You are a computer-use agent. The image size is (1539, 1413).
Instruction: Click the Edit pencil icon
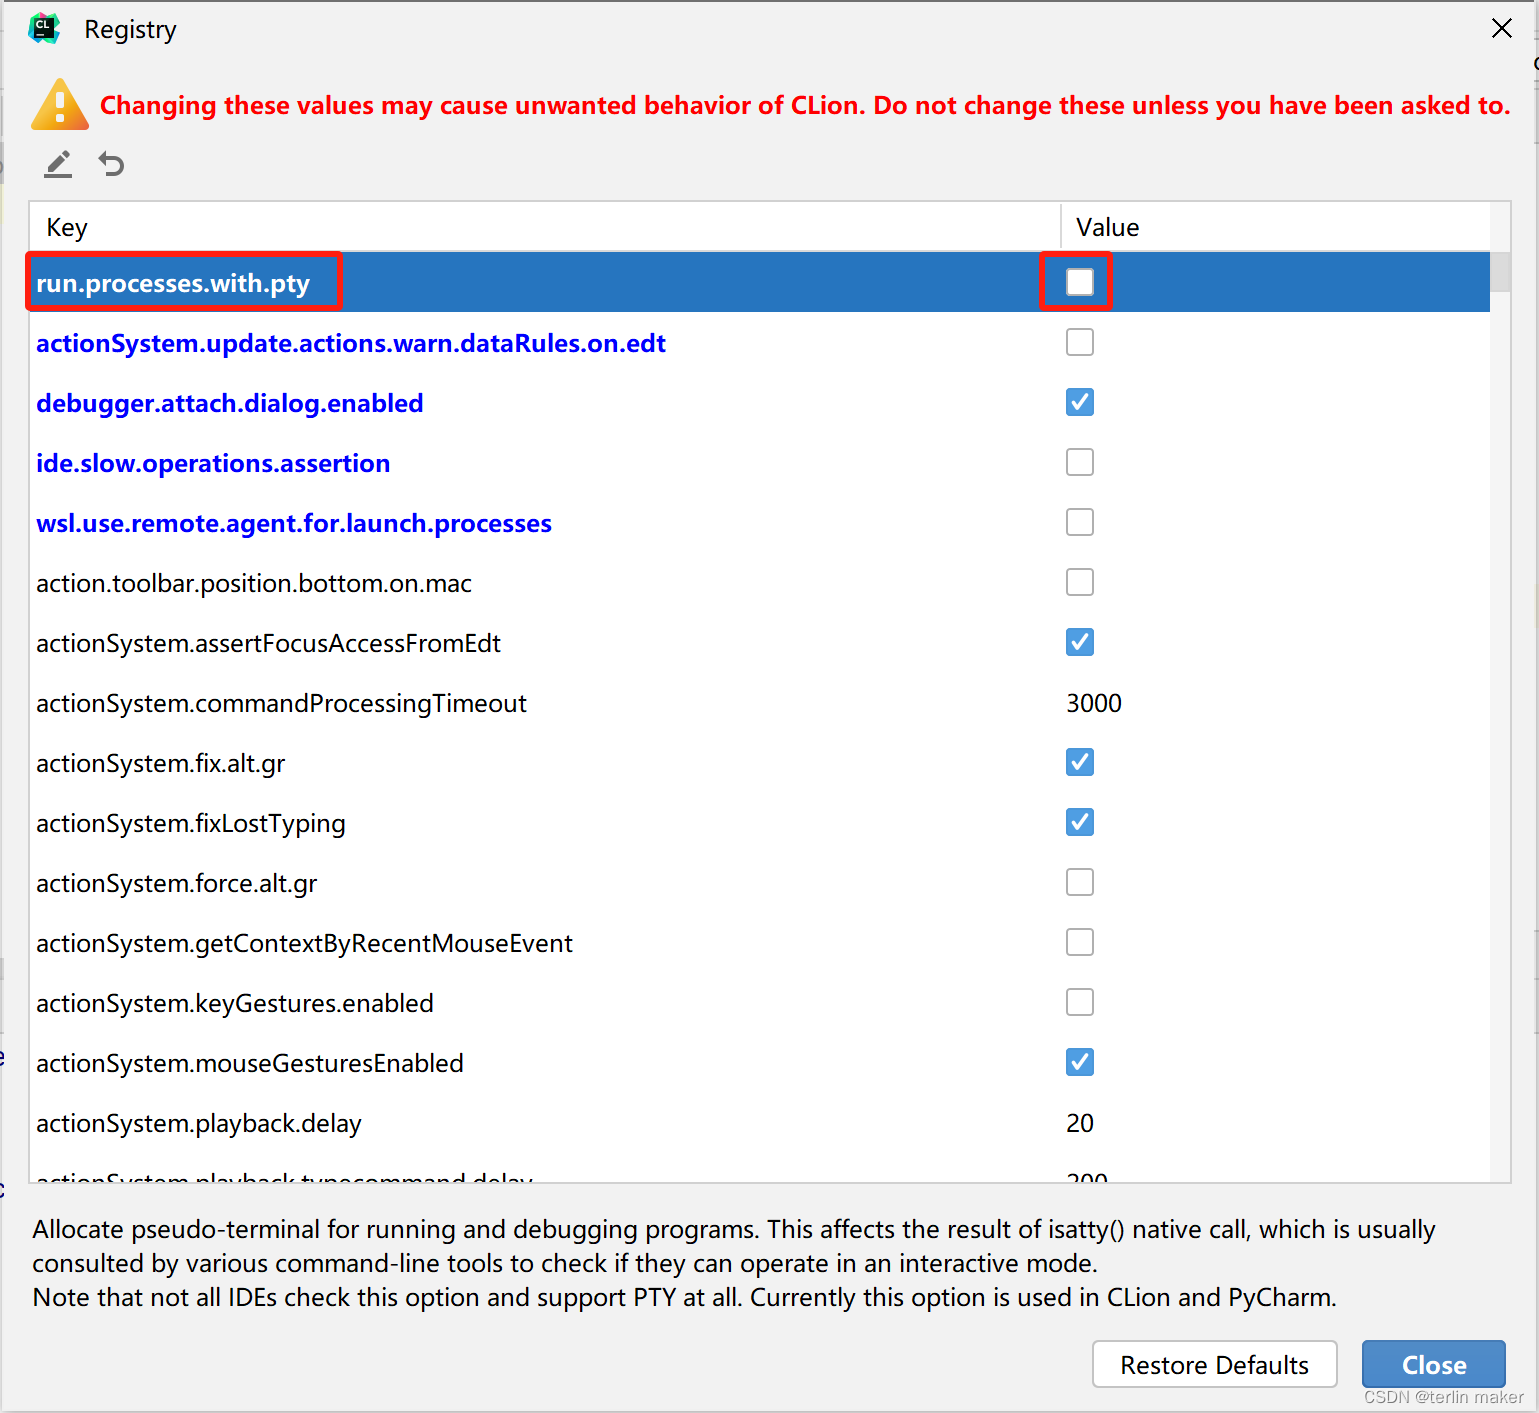click(58, 164)
